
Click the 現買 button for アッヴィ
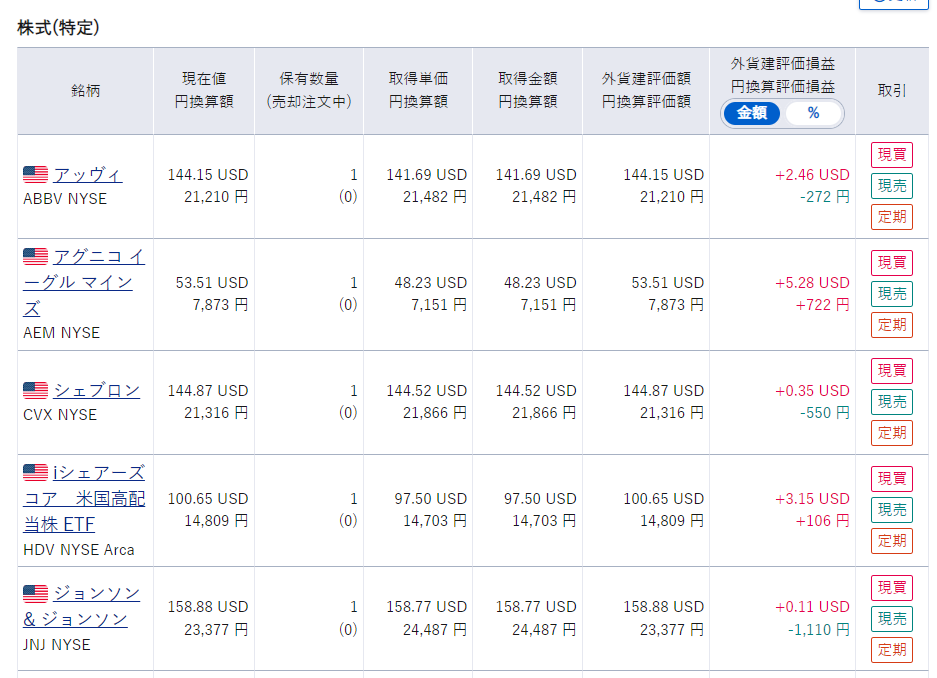click(x=891, y=155)
